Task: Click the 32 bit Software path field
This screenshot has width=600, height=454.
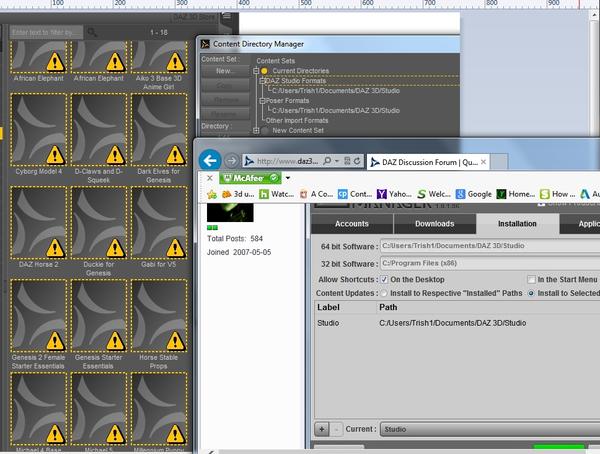Action: [x=490, y=263]
